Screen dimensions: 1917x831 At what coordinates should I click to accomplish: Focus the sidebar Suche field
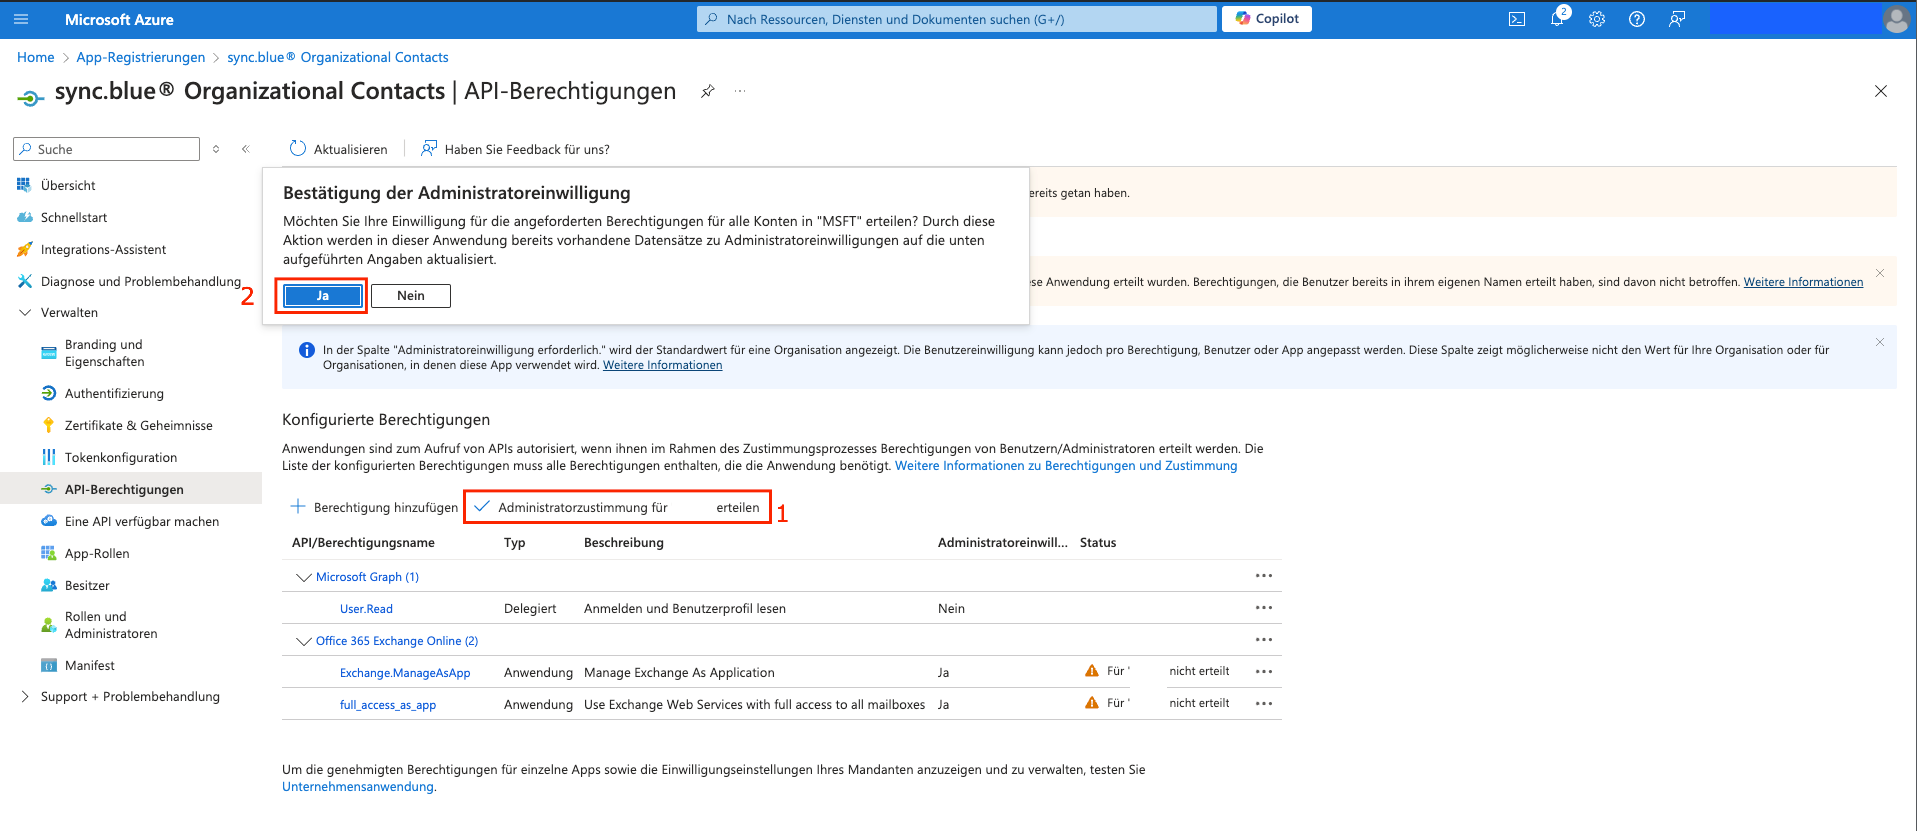coord(107,149)
